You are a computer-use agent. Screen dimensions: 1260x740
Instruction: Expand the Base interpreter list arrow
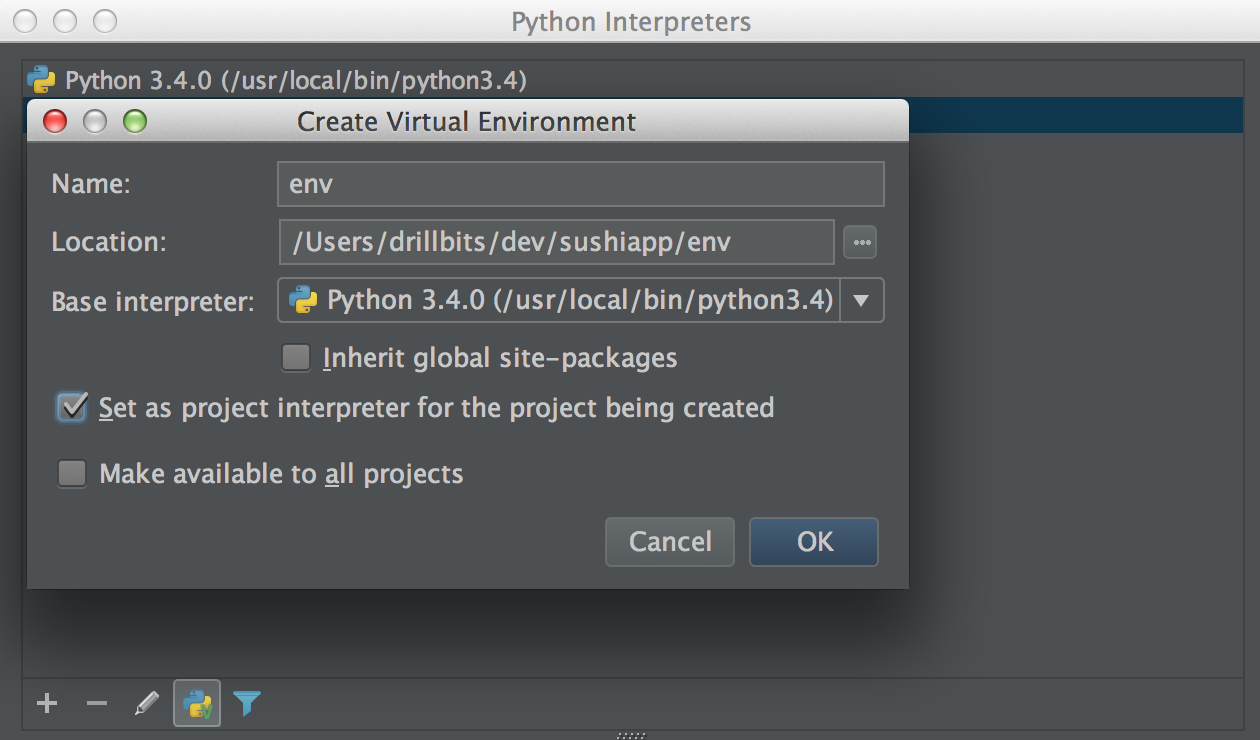coord(861,300)
